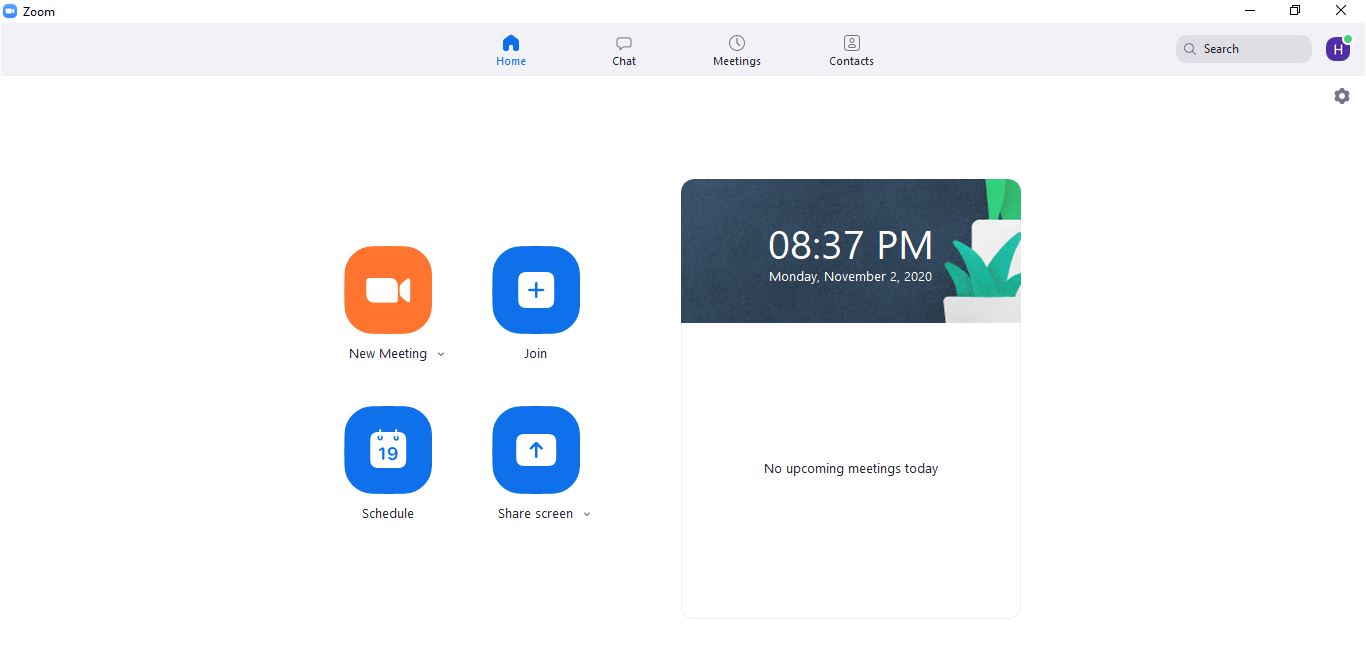1366x647 pixels.
Task: Expand the Share screen options arrow
Action: tap(587, 514)
